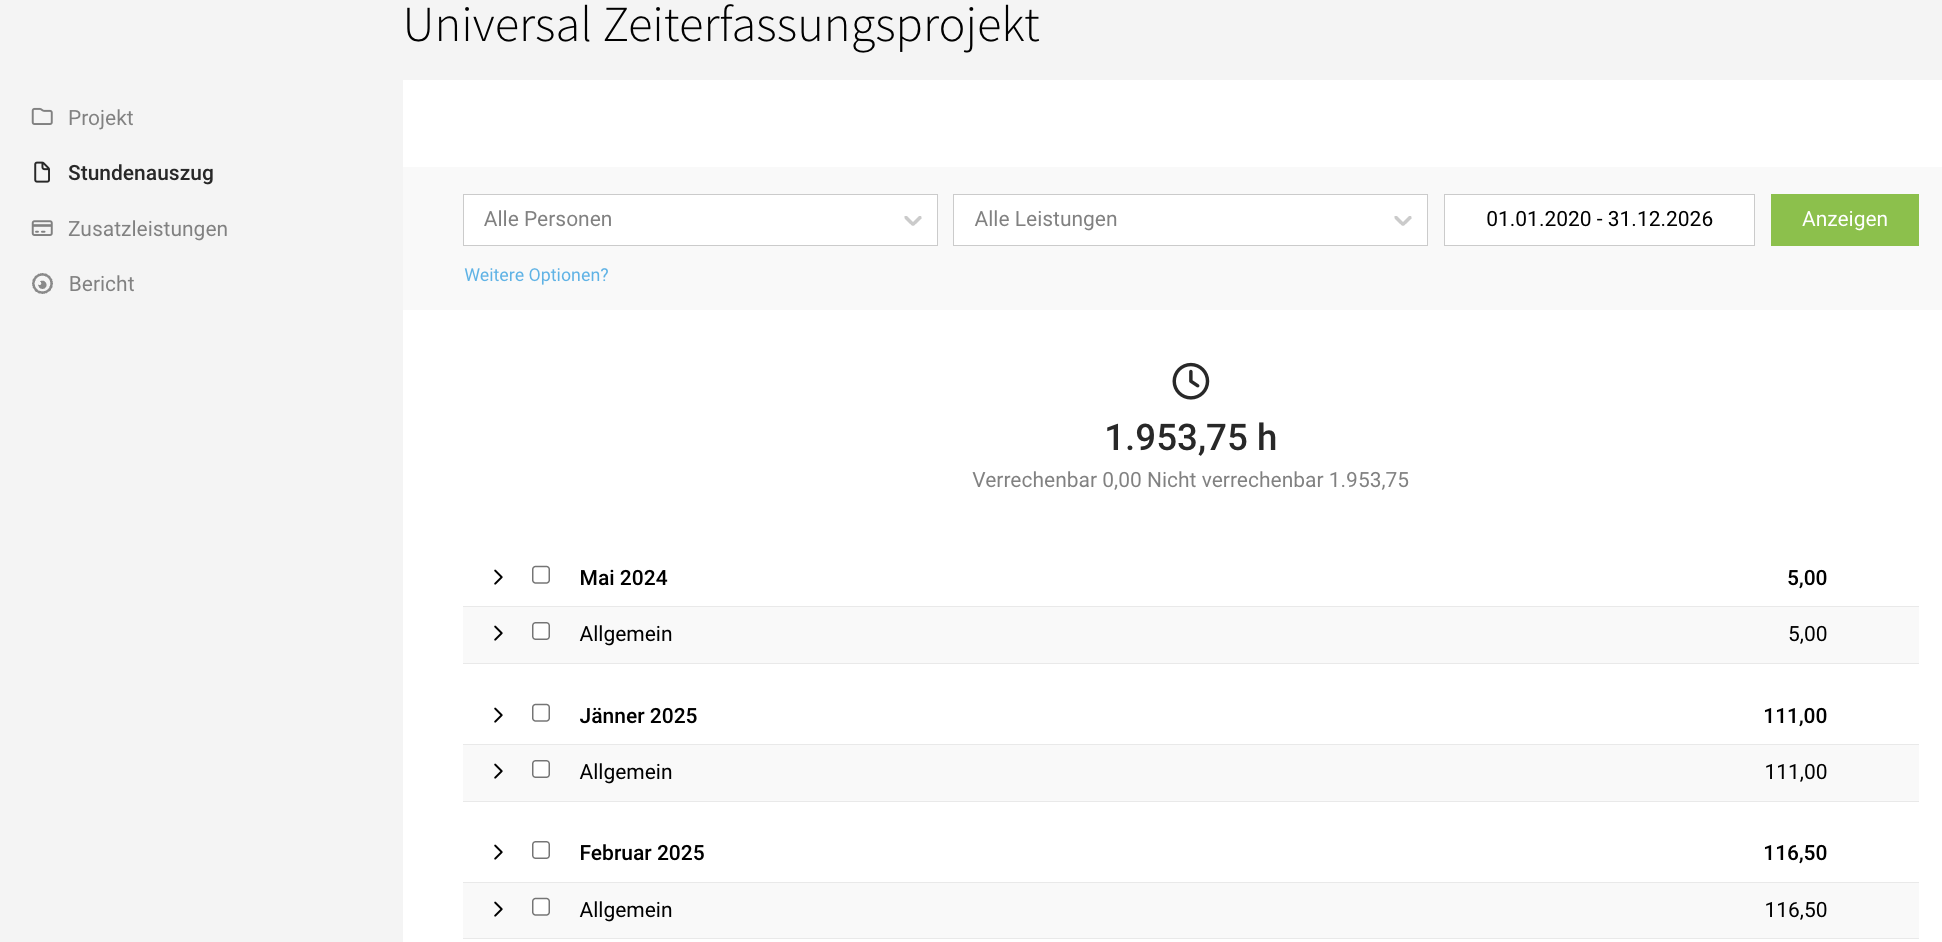Viewport: 1942px width, 942px height.
Task: Click the circular chart icon beside Bericht
Action: (42, 284)
